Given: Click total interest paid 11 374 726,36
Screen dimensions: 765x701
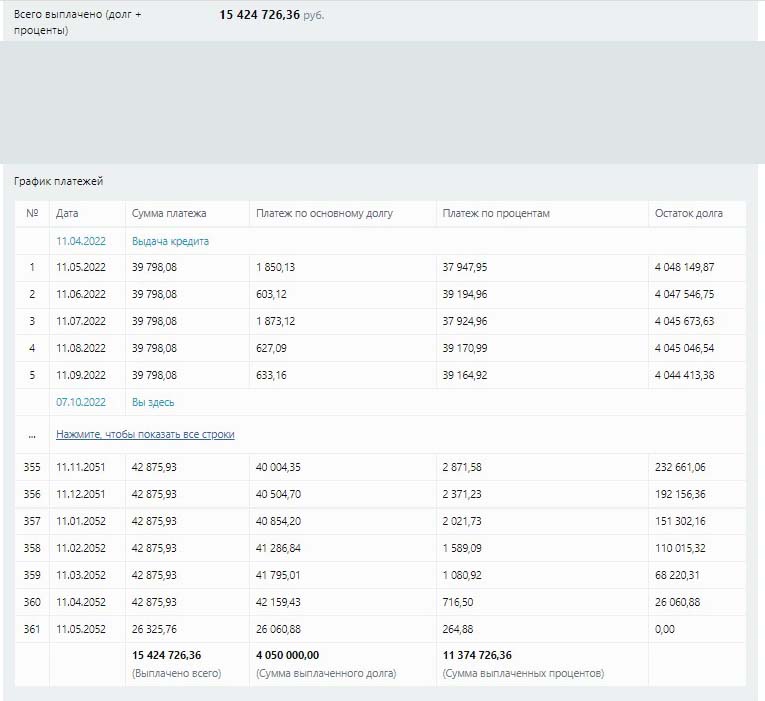Looking at the screenshot, I should click(476, 655).
